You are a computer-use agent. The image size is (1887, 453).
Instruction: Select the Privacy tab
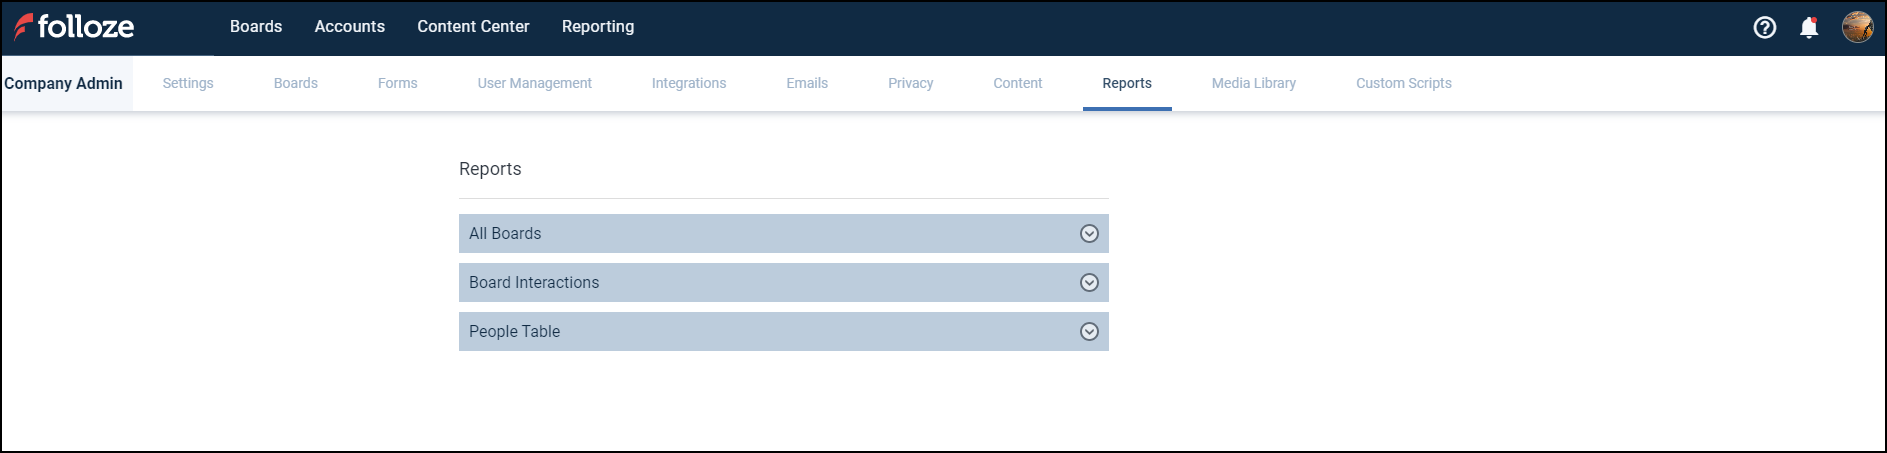[910, 84]
